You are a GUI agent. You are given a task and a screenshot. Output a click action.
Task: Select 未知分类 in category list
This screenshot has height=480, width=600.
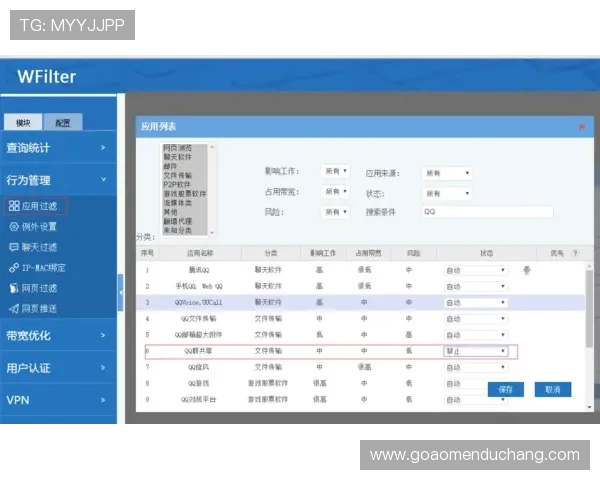pos(178,230)
